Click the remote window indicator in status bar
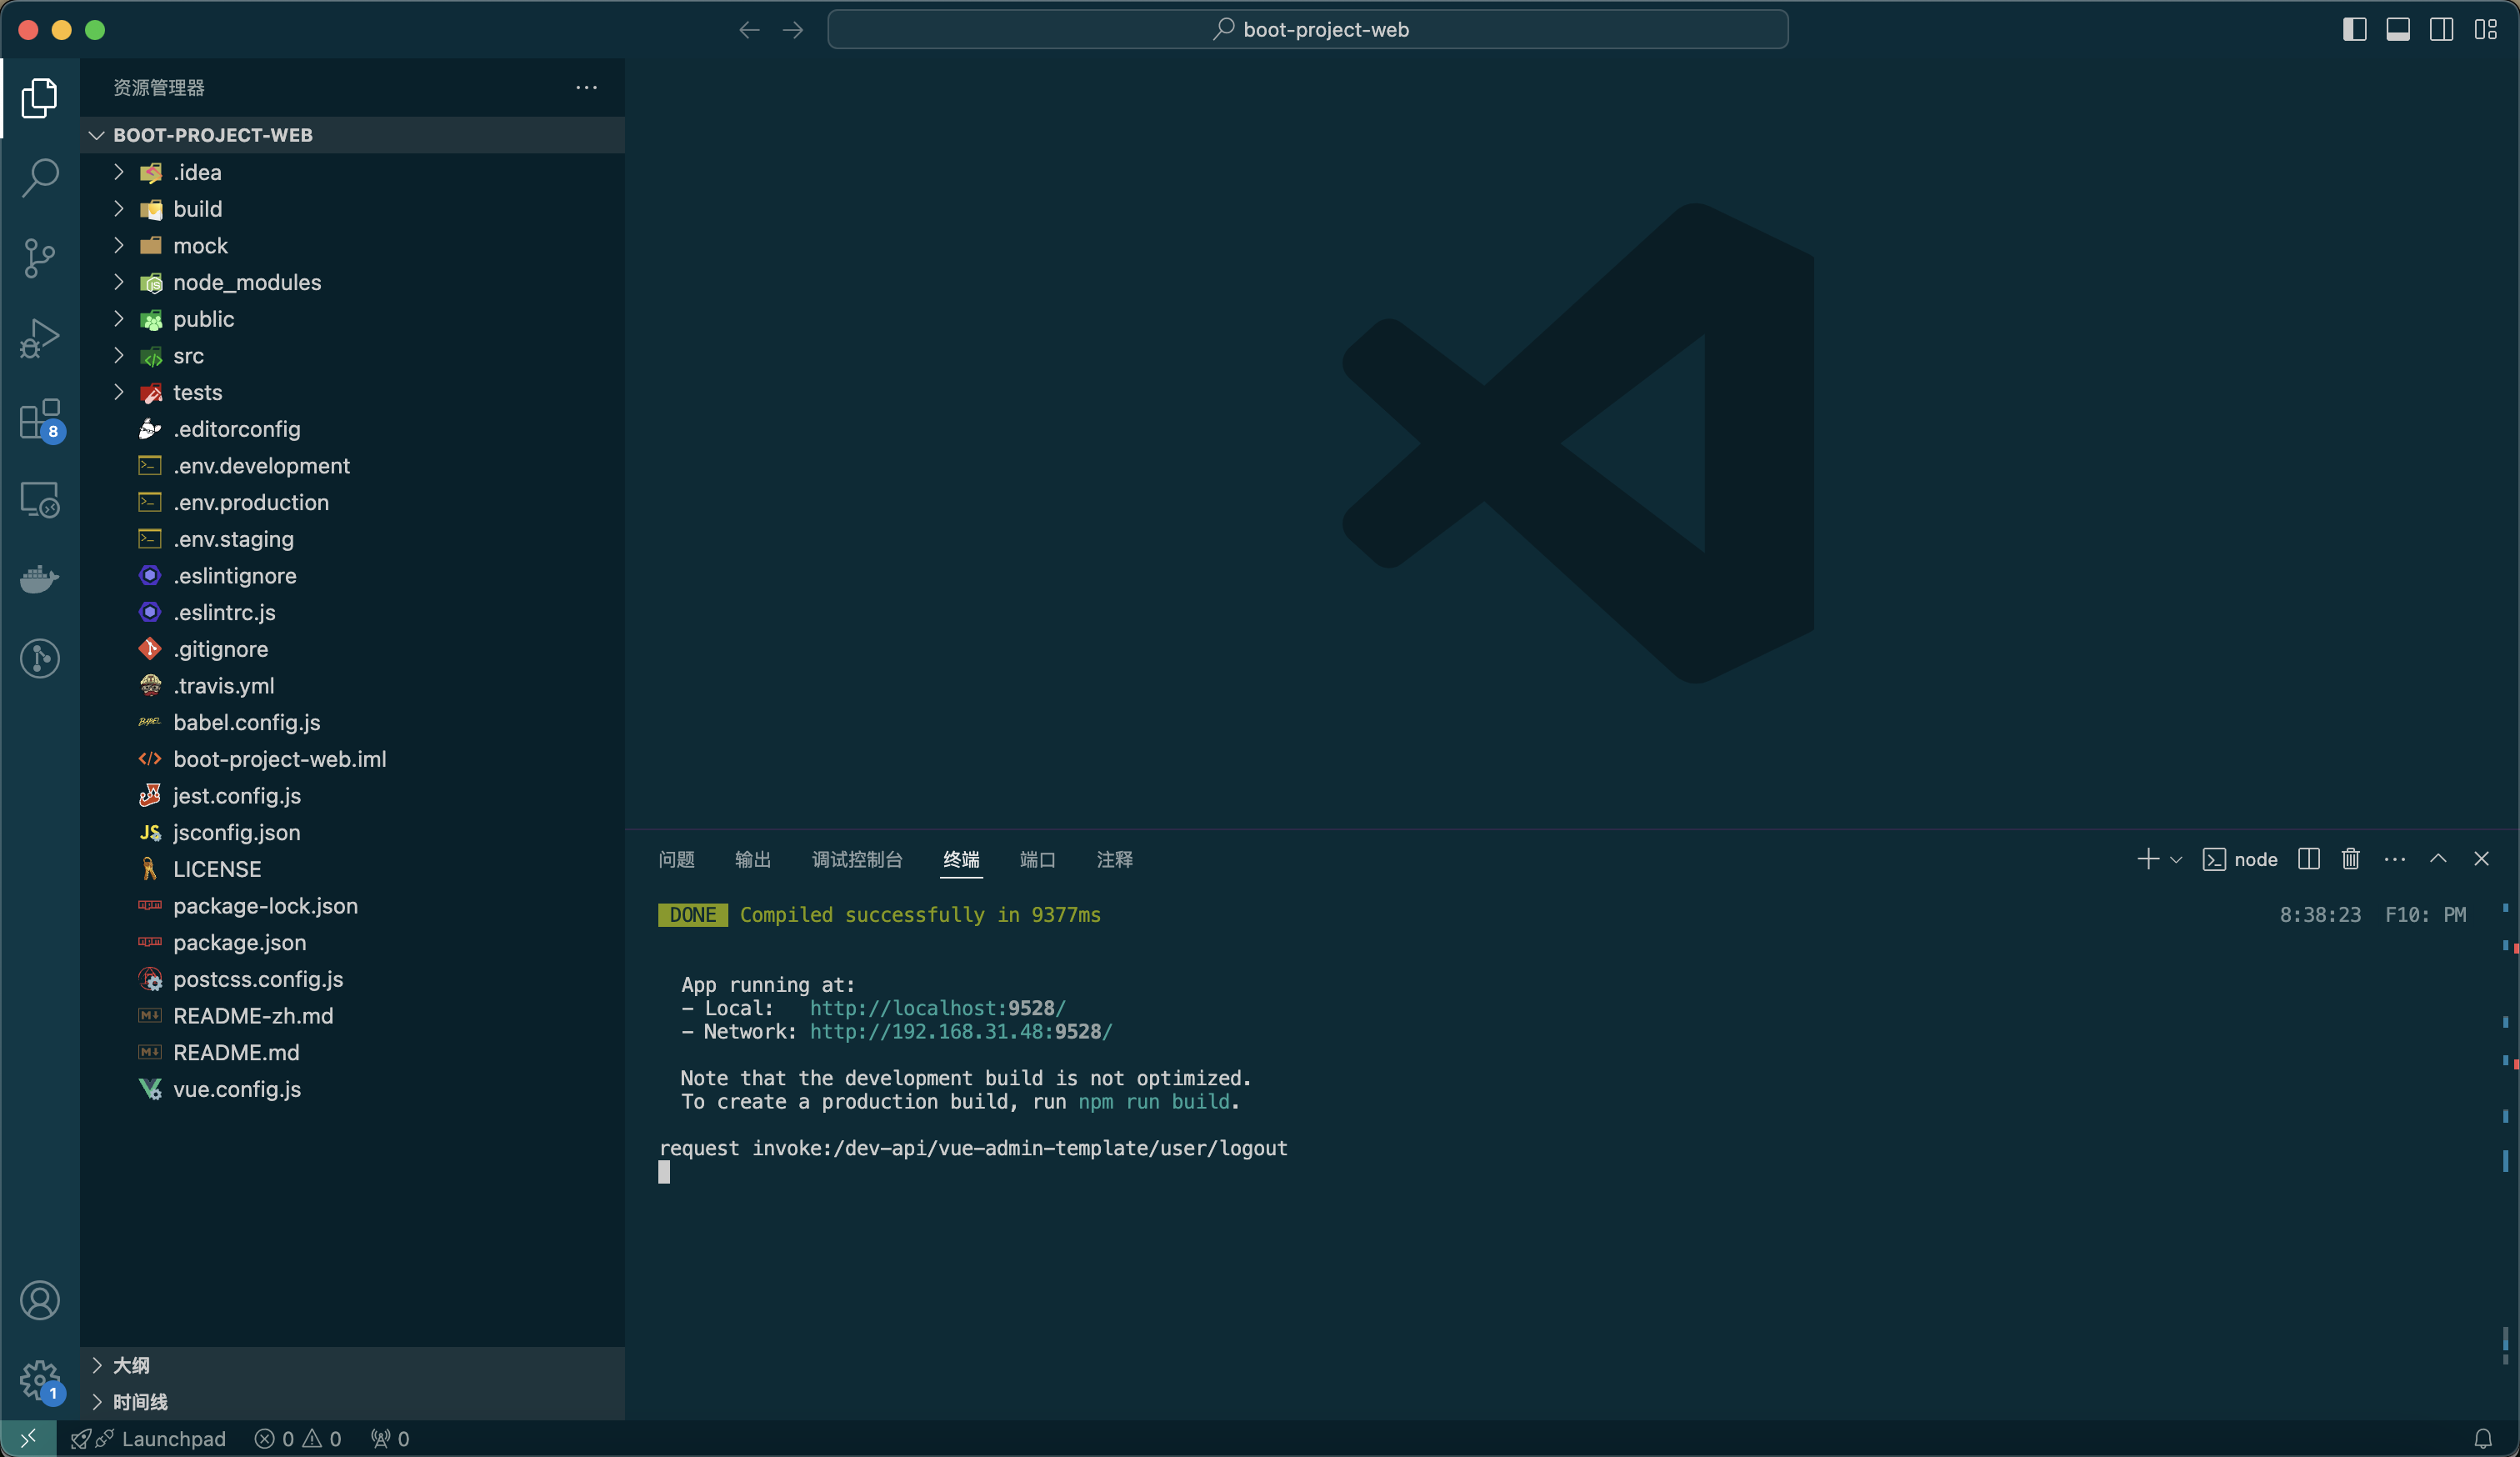The height and width of the screenshot is (1457, 2520). click(28, 1438)
